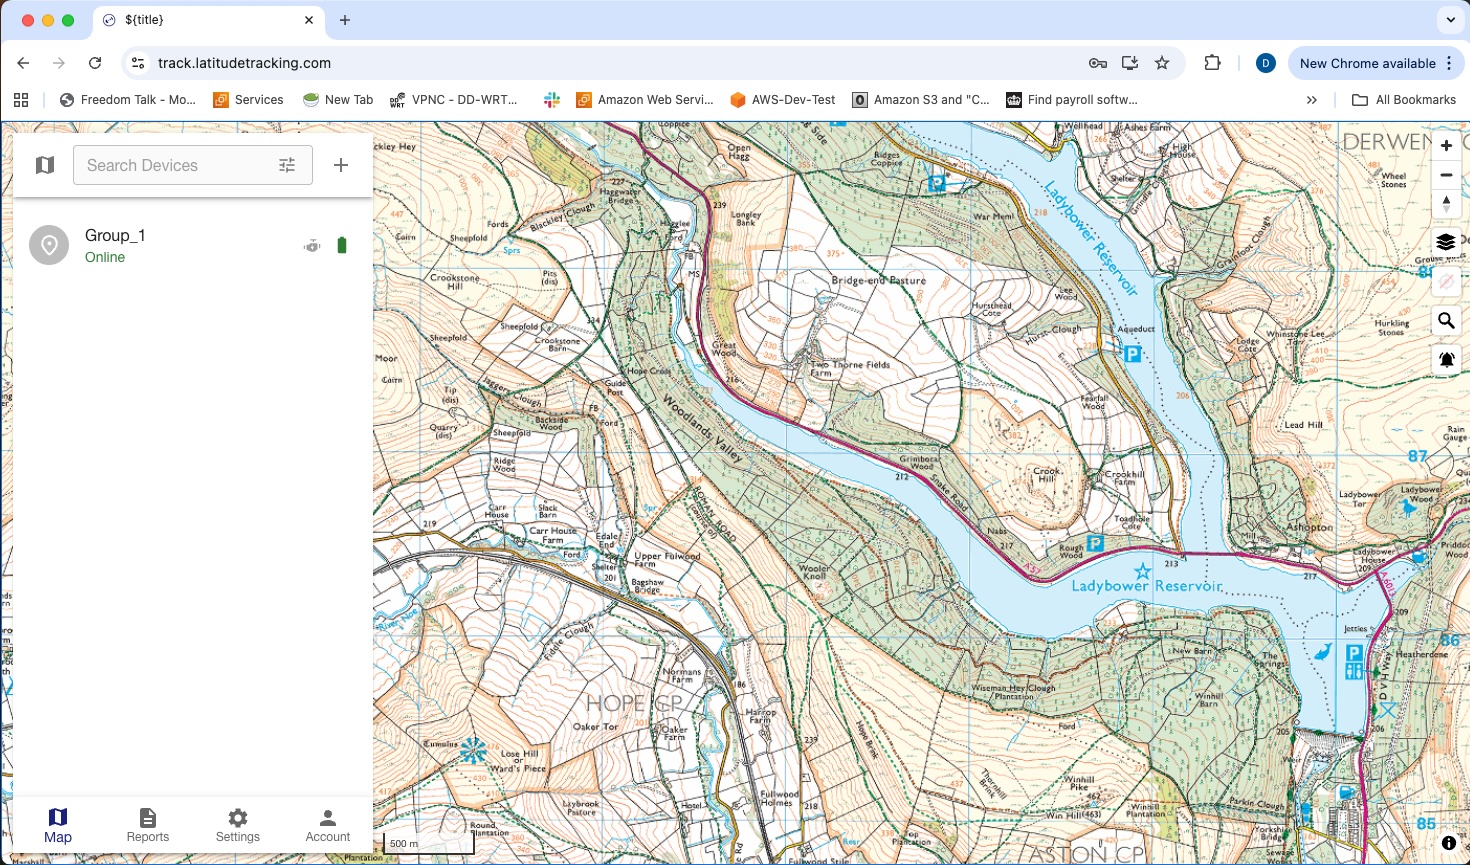
Task: Go to the Account tab
Action: [328, 825]
